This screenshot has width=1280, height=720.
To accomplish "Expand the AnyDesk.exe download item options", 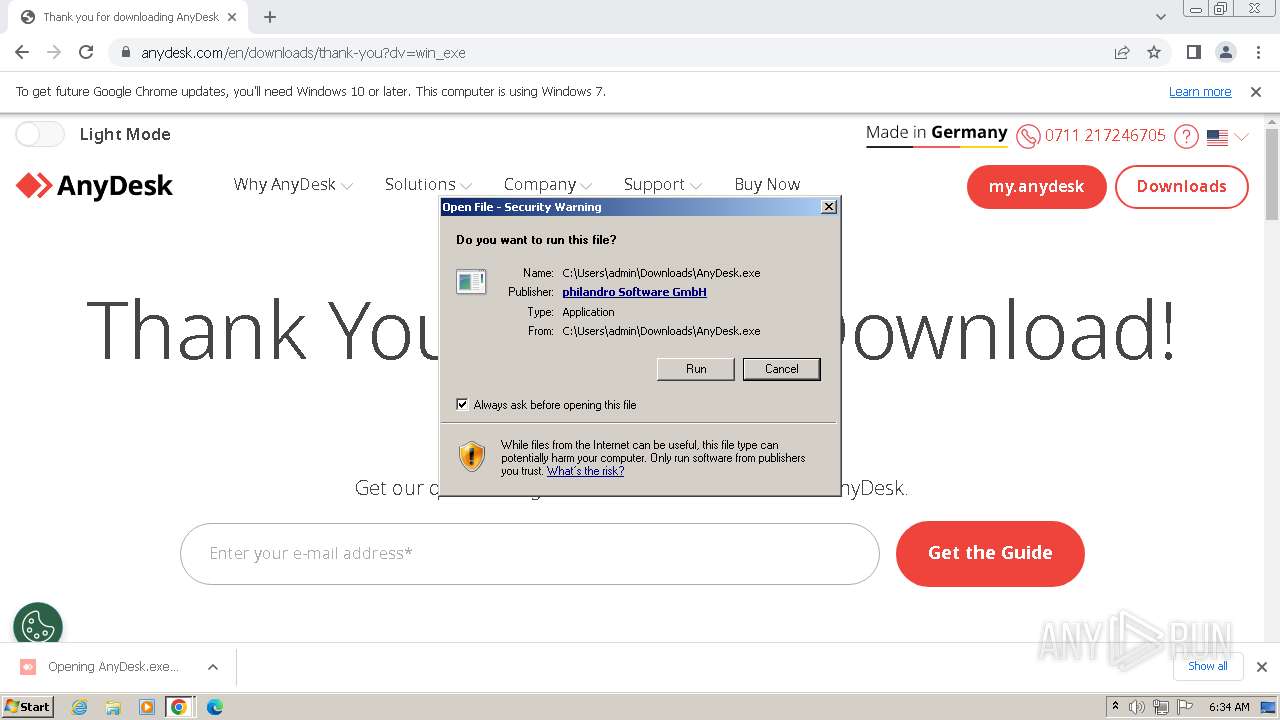I will (213, 667).
